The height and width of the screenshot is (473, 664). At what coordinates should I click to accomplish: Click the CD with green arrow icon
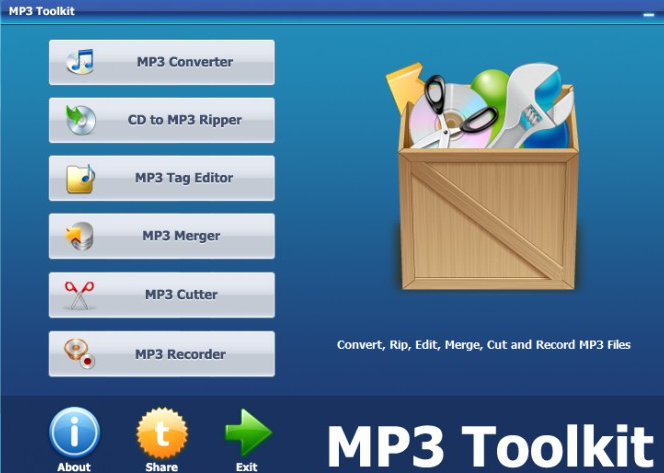80,120
